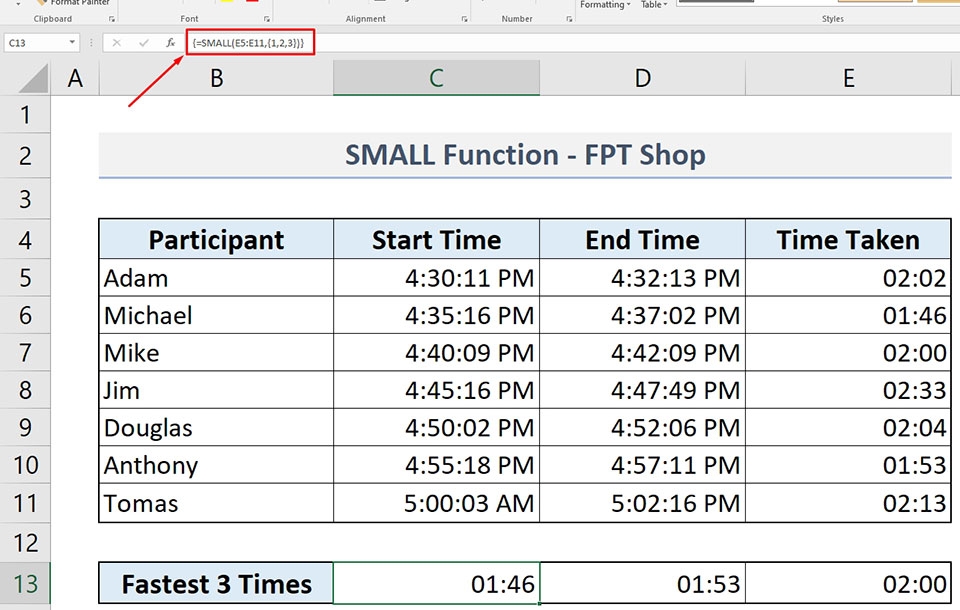Select row 13 header
This screenshot has height=610, width=960.
tap(25, 584)
